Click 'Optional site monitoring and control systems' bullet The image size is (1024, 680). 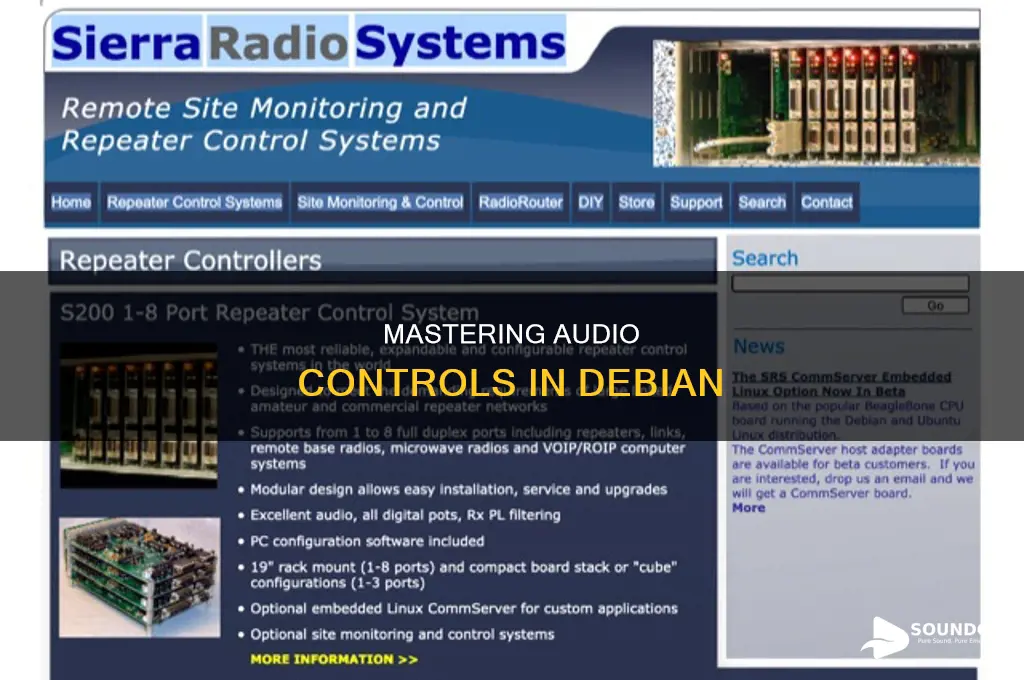pyautogui.click(x=402, y=635)
